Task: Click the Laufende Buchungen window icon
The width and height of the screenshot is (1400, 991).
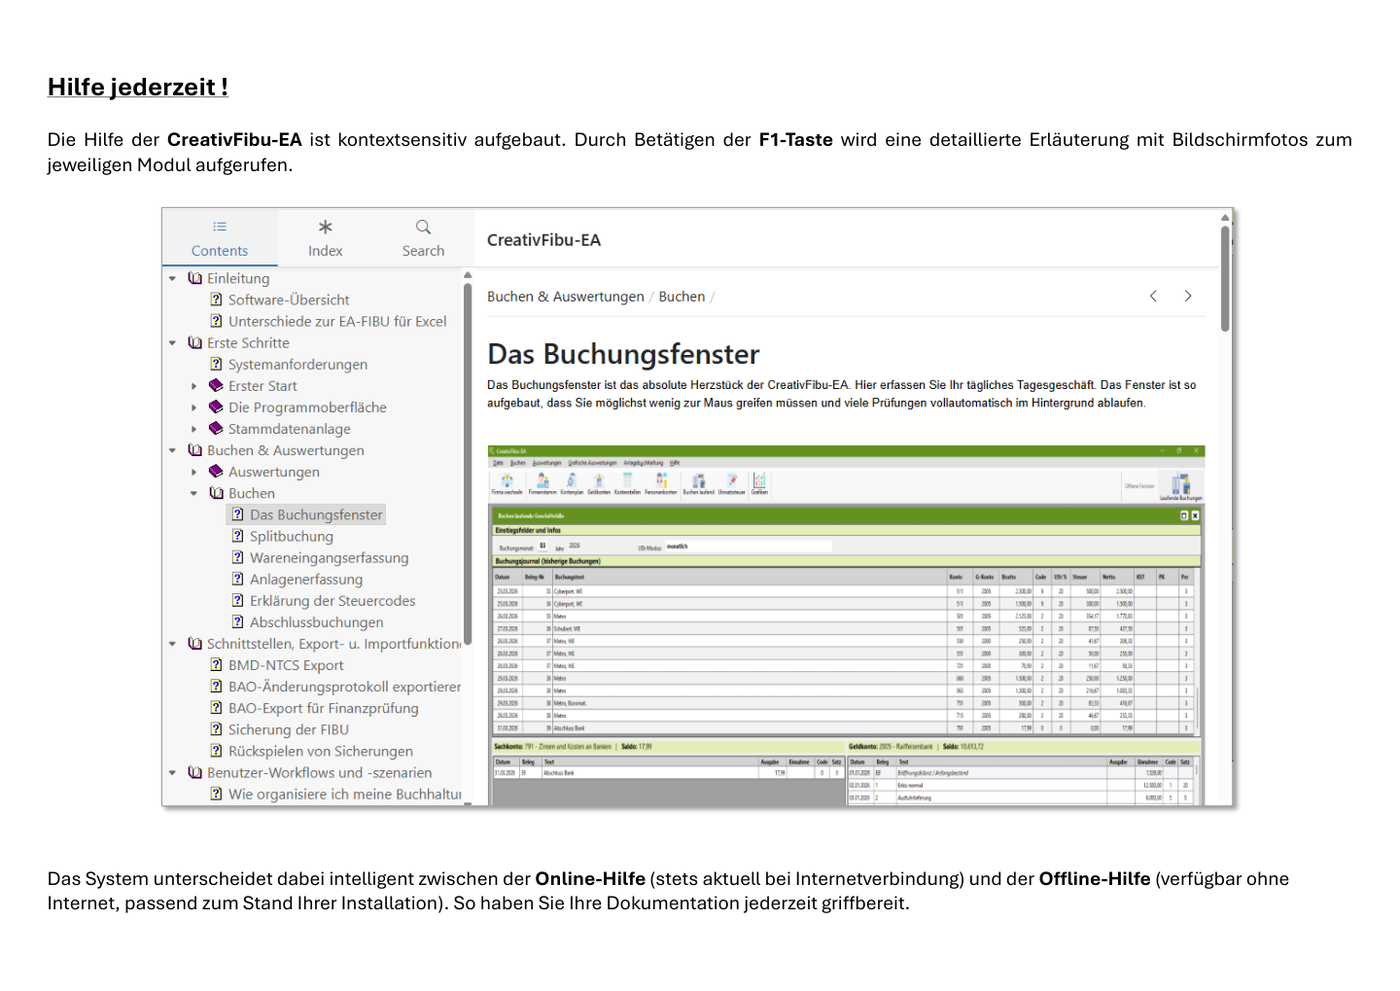Action: pyautogui.click(x=1181, y=487)
